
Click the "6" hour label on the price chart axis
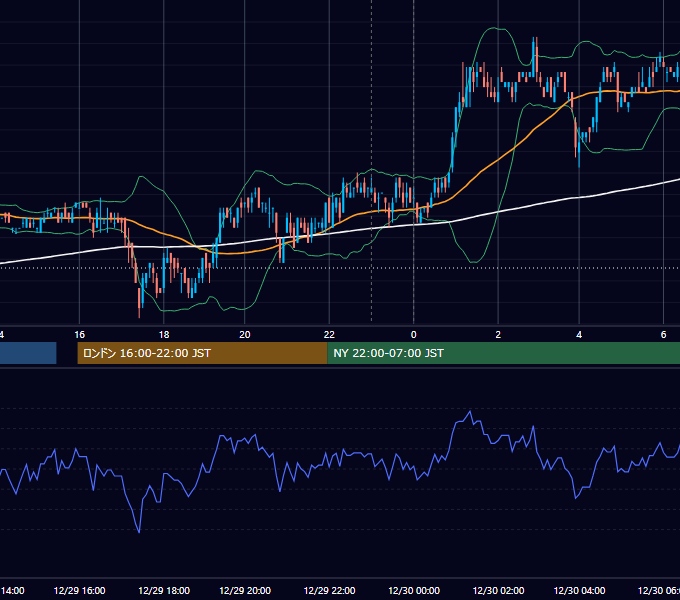[663, 335]
